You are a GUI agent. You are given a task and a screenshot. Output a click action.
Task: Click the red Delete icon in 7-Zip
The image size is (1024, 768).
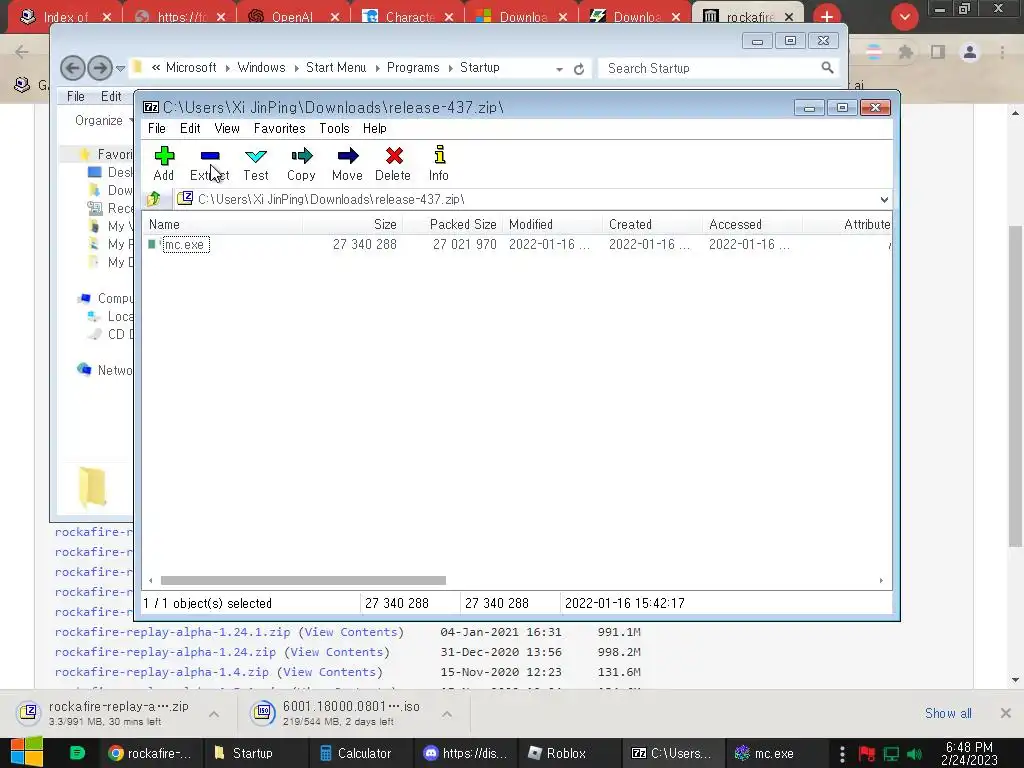click(x=393, y=163)
